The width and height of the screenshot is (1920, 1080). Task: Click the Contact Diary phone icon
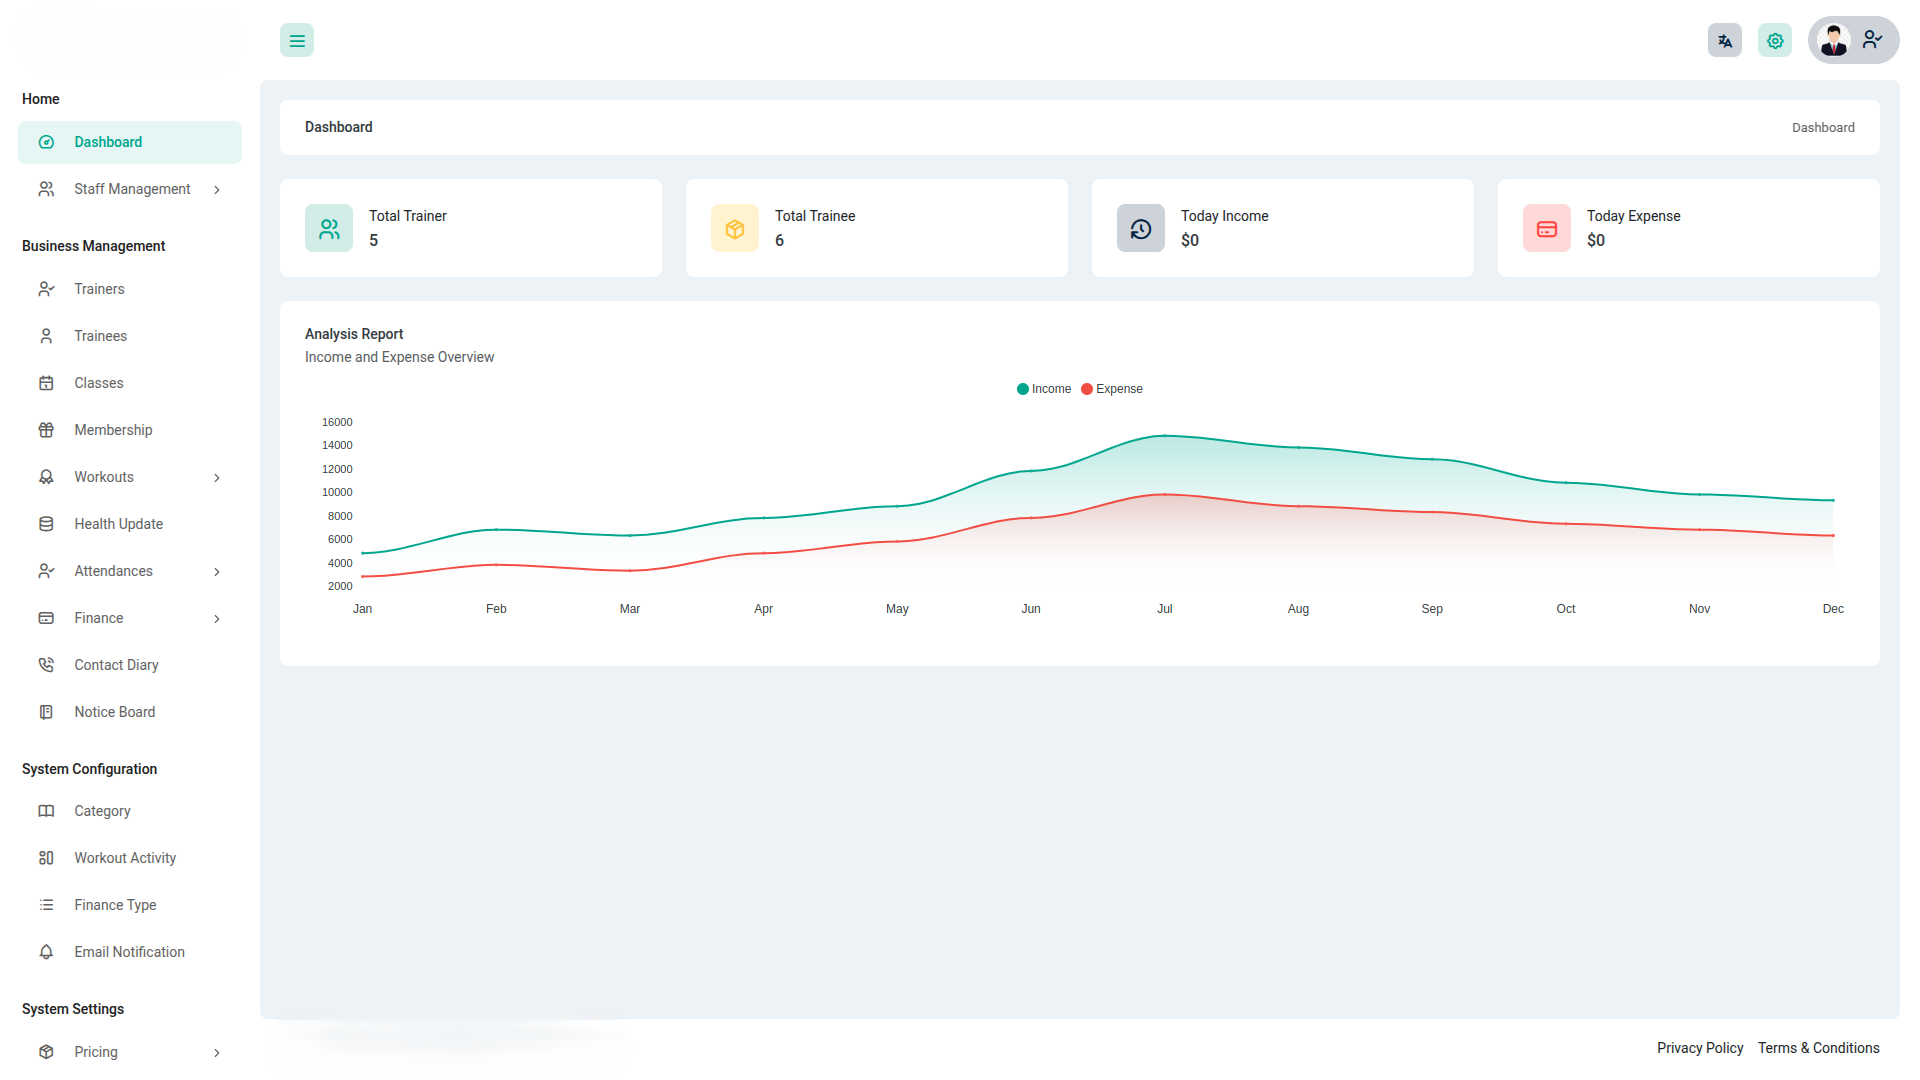(x=46, y=665)
